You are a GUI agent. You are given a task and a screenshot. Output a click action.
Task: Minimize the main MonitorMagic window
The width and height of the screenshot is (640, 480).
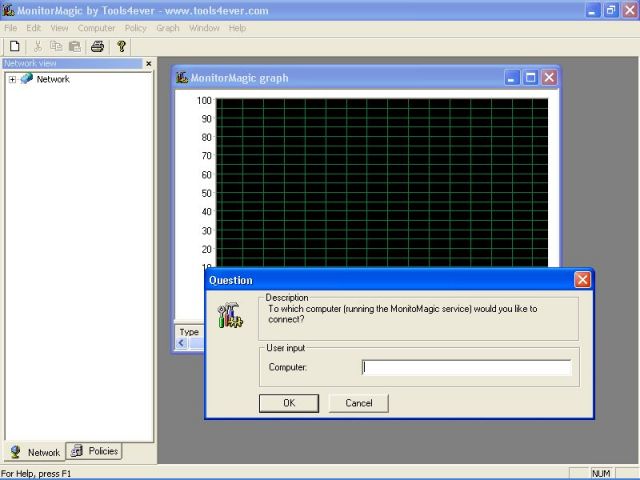tap(592, 10)
